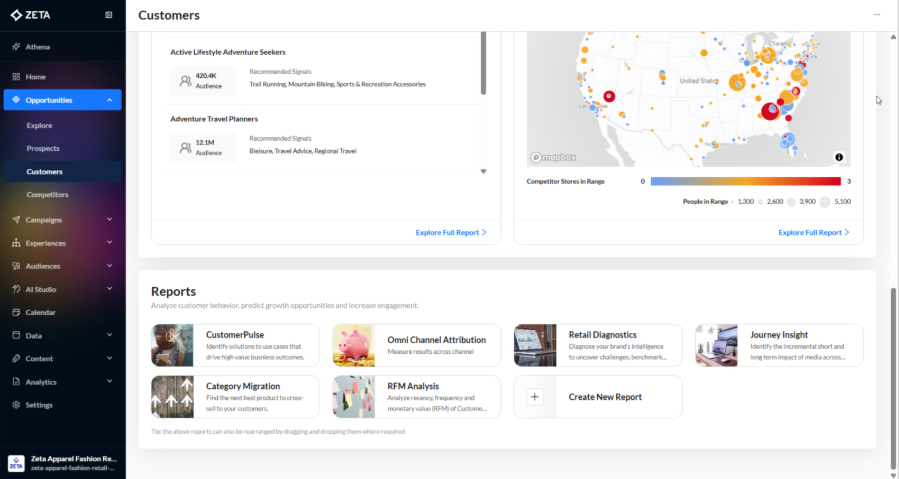The height and width of the screenshot is (479, 899).
Task: Open Explore Full Report under audience list
Action: click(x=451, y=232)
